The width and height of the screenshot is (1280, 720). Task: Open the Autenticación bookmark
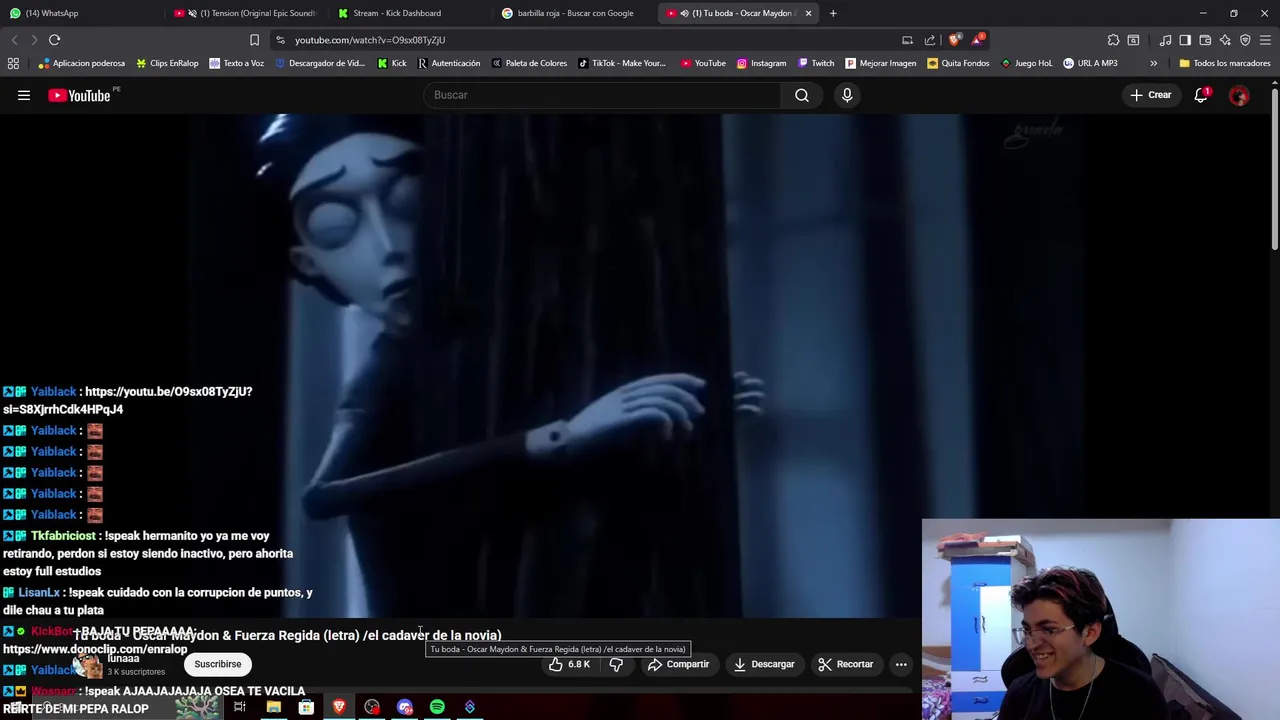pos(448,63)
